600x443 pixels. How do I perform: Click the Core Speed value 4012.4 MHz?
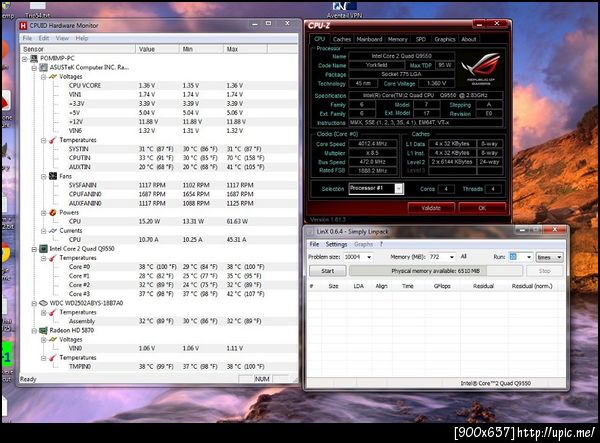[x=372, y=144]
